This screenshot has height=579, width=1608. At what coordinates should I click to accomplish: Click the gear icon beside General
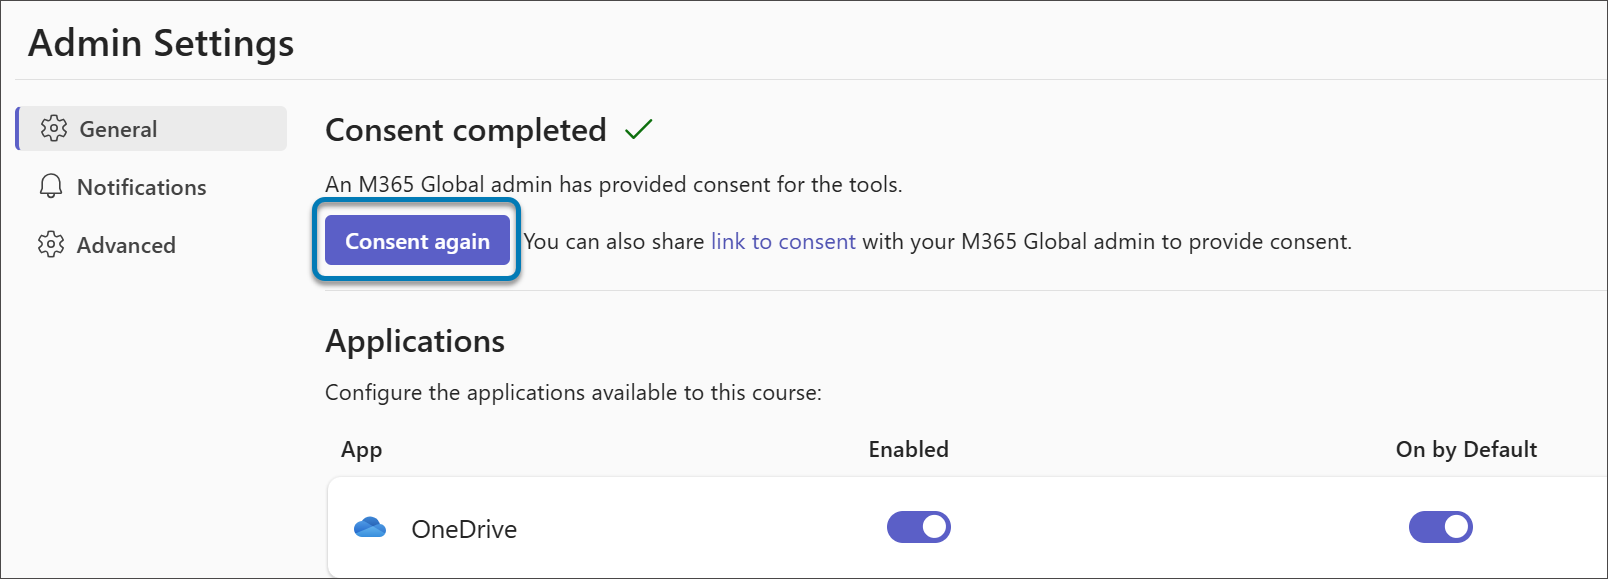[x=52, y=128]
